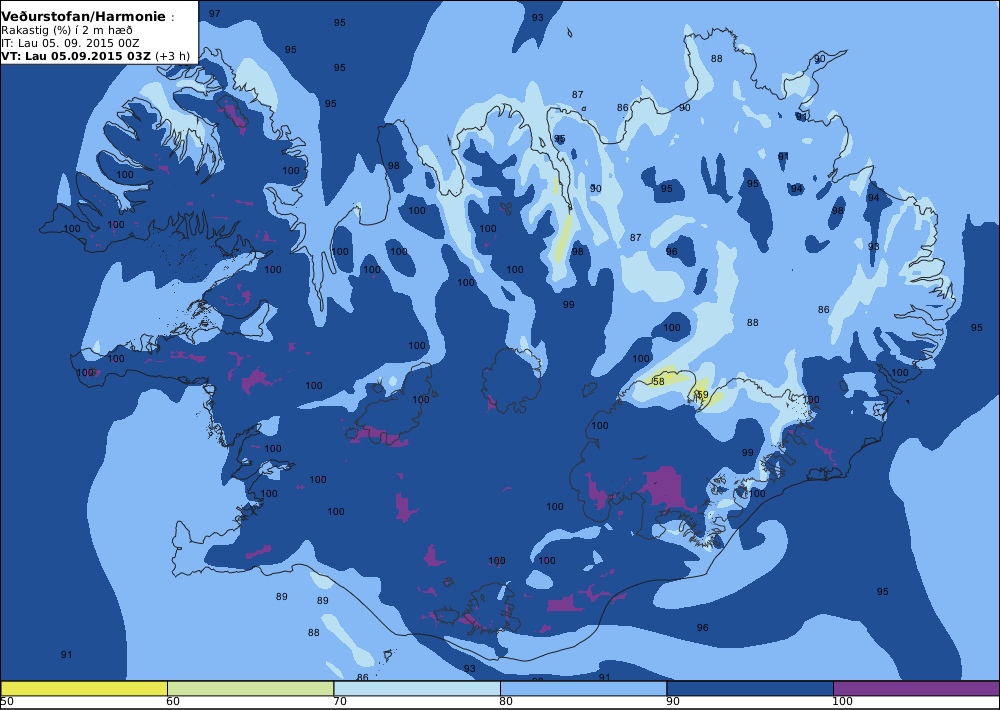1000x710 pixels.
Task: Click the "VT: Lau 05.09.2015 03Z" line
Action: click(76, 56)
